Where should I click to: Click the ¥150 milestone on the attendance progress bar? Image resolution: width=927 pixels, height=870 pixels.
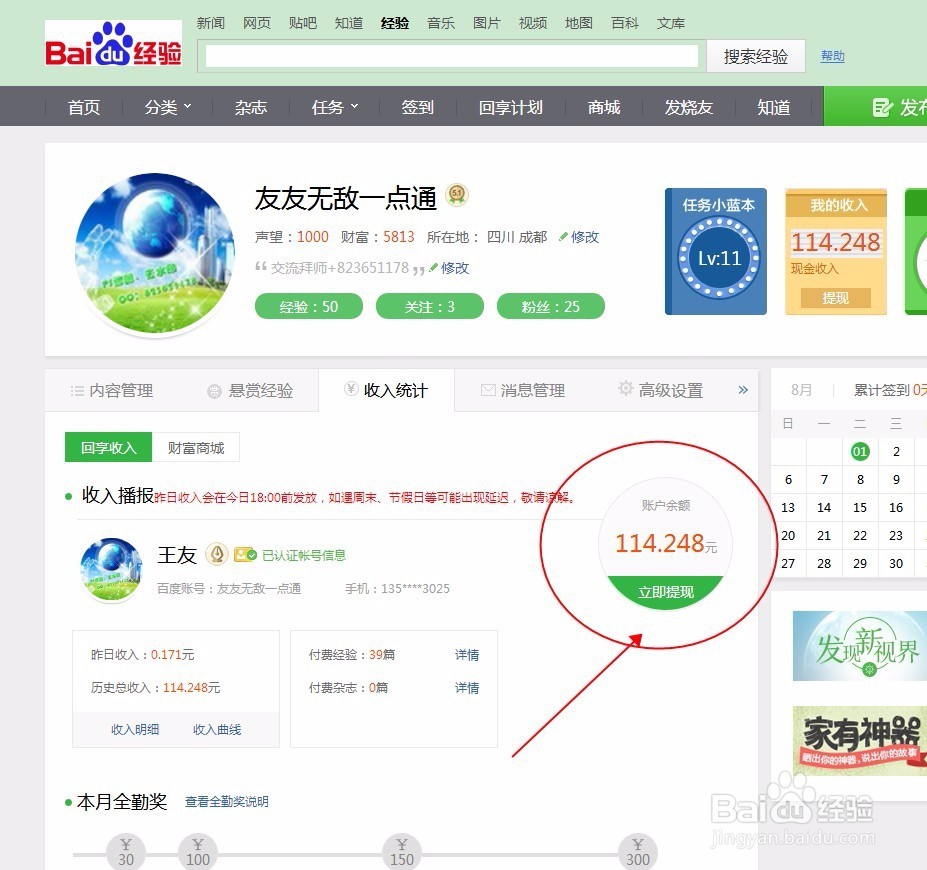click(x=401, y=852)
